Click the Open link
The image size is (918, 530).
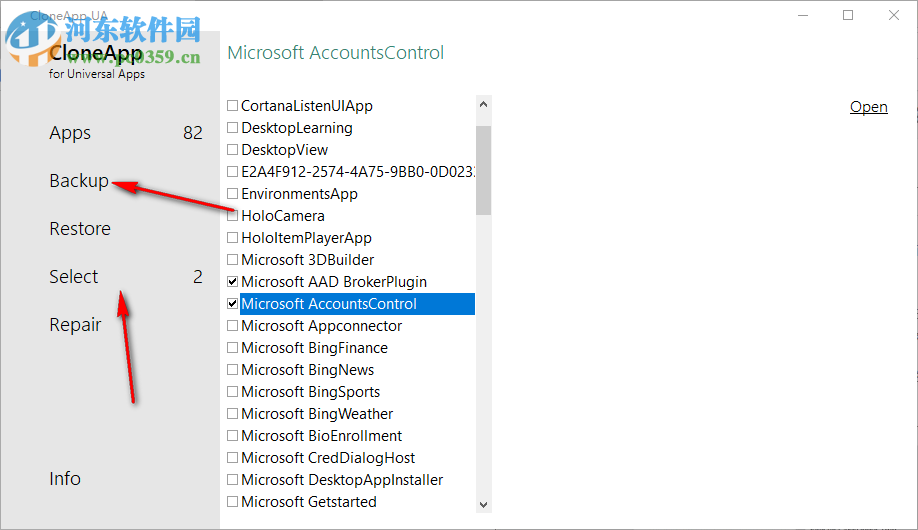(x=868, y=107)
